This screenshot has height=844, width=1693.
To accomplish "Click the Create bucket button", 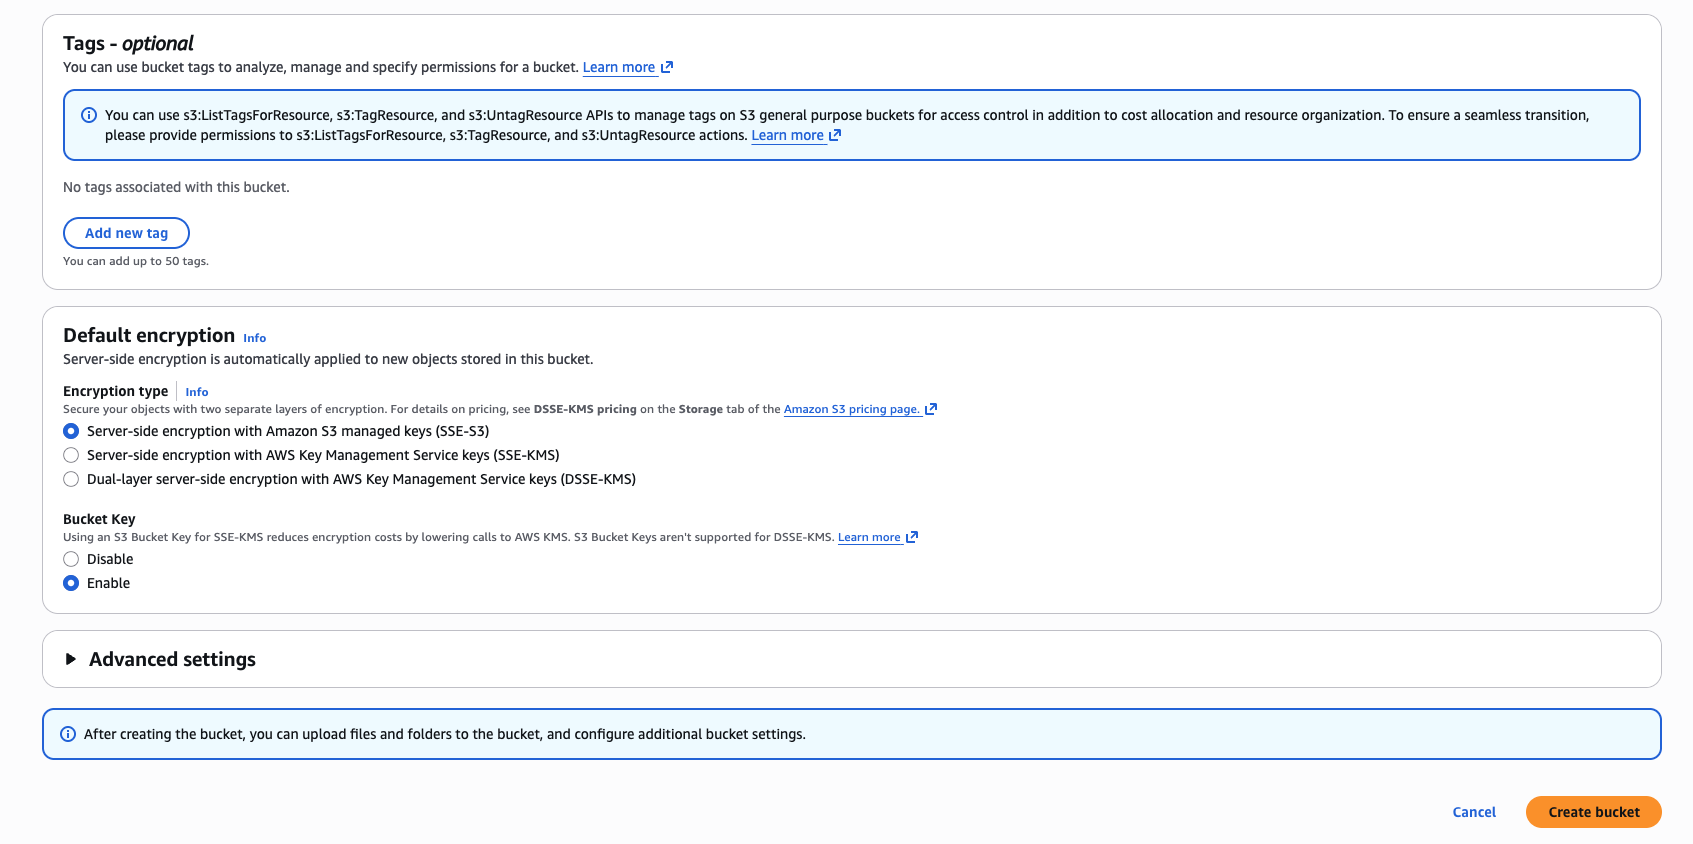I will coord(1594,812).
